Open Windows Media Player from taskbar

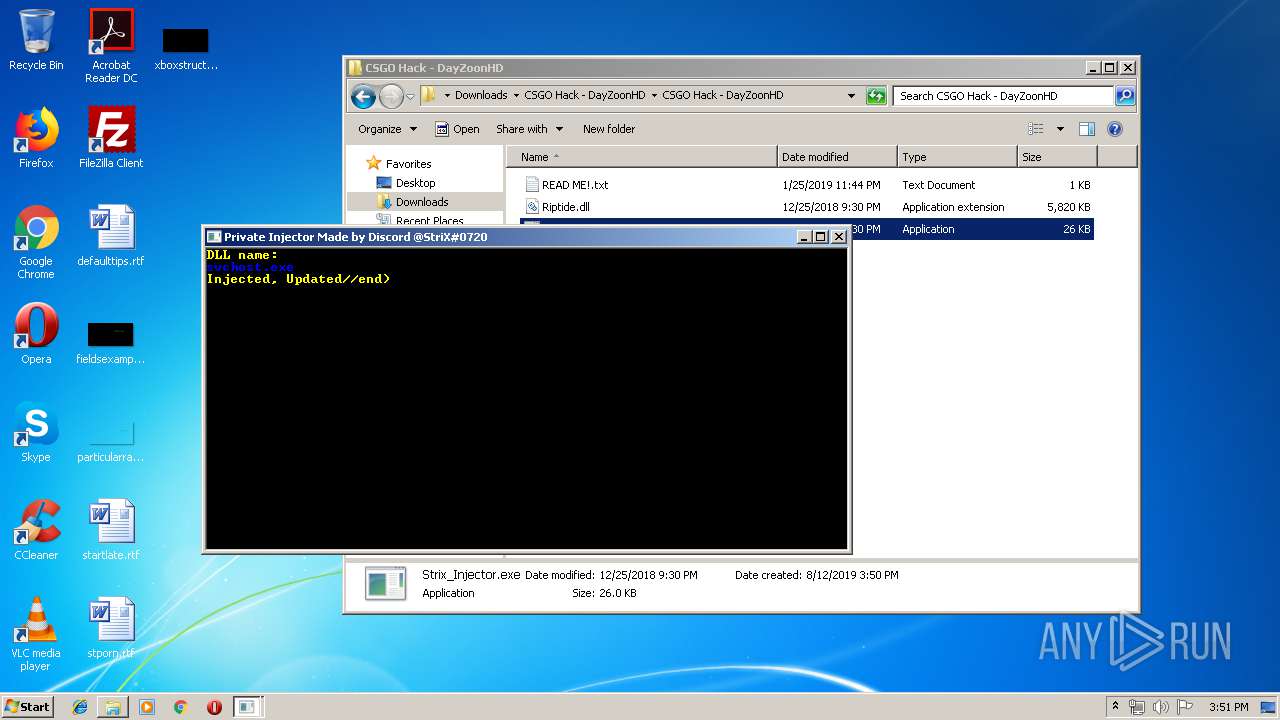click(147, 707)
